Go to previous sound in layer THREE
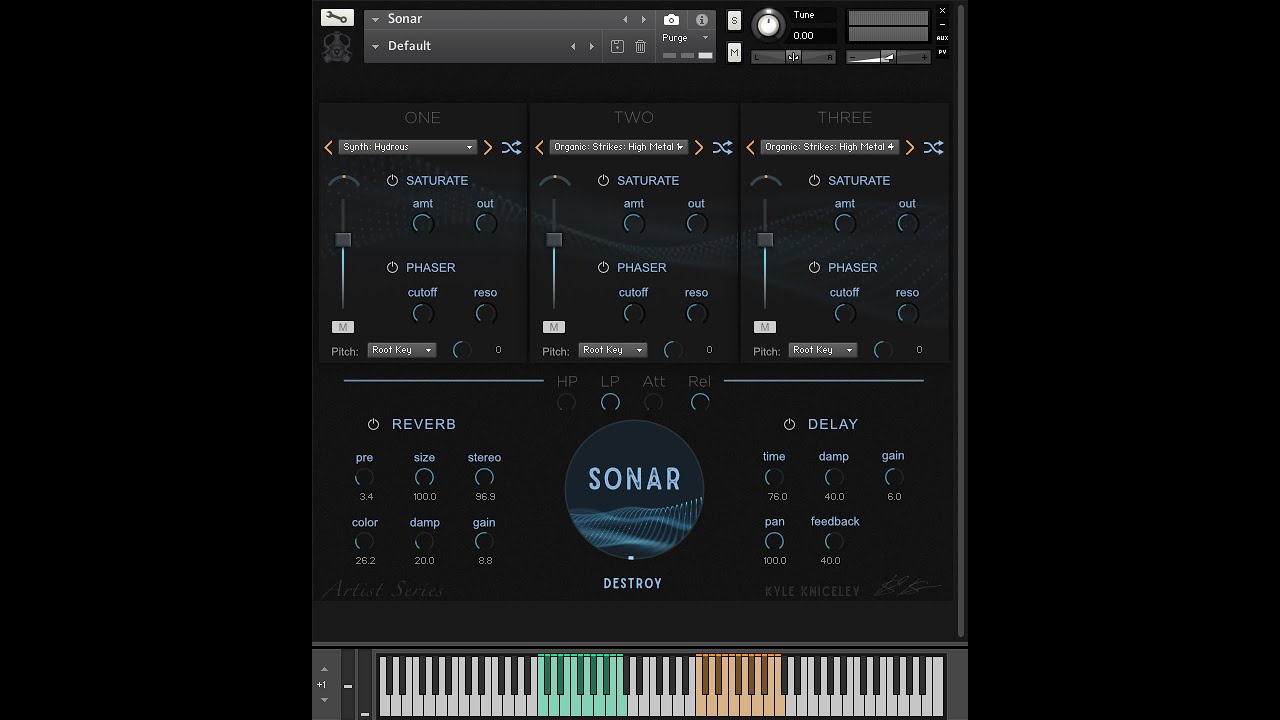The image size is (1280, 720). click(750, 147)
